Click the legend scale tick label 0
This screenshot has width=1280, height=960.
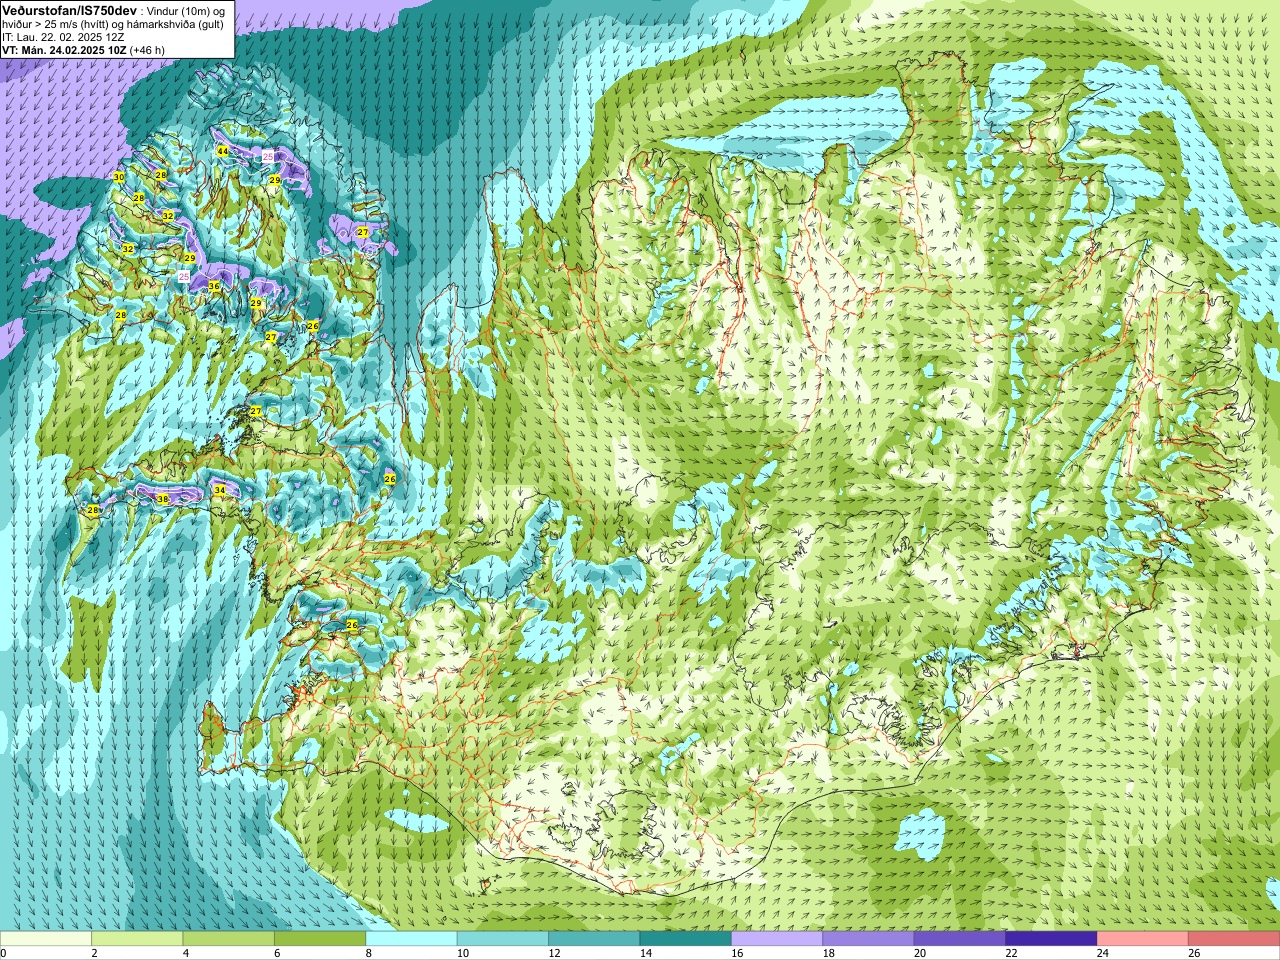[x=3, y=953]
